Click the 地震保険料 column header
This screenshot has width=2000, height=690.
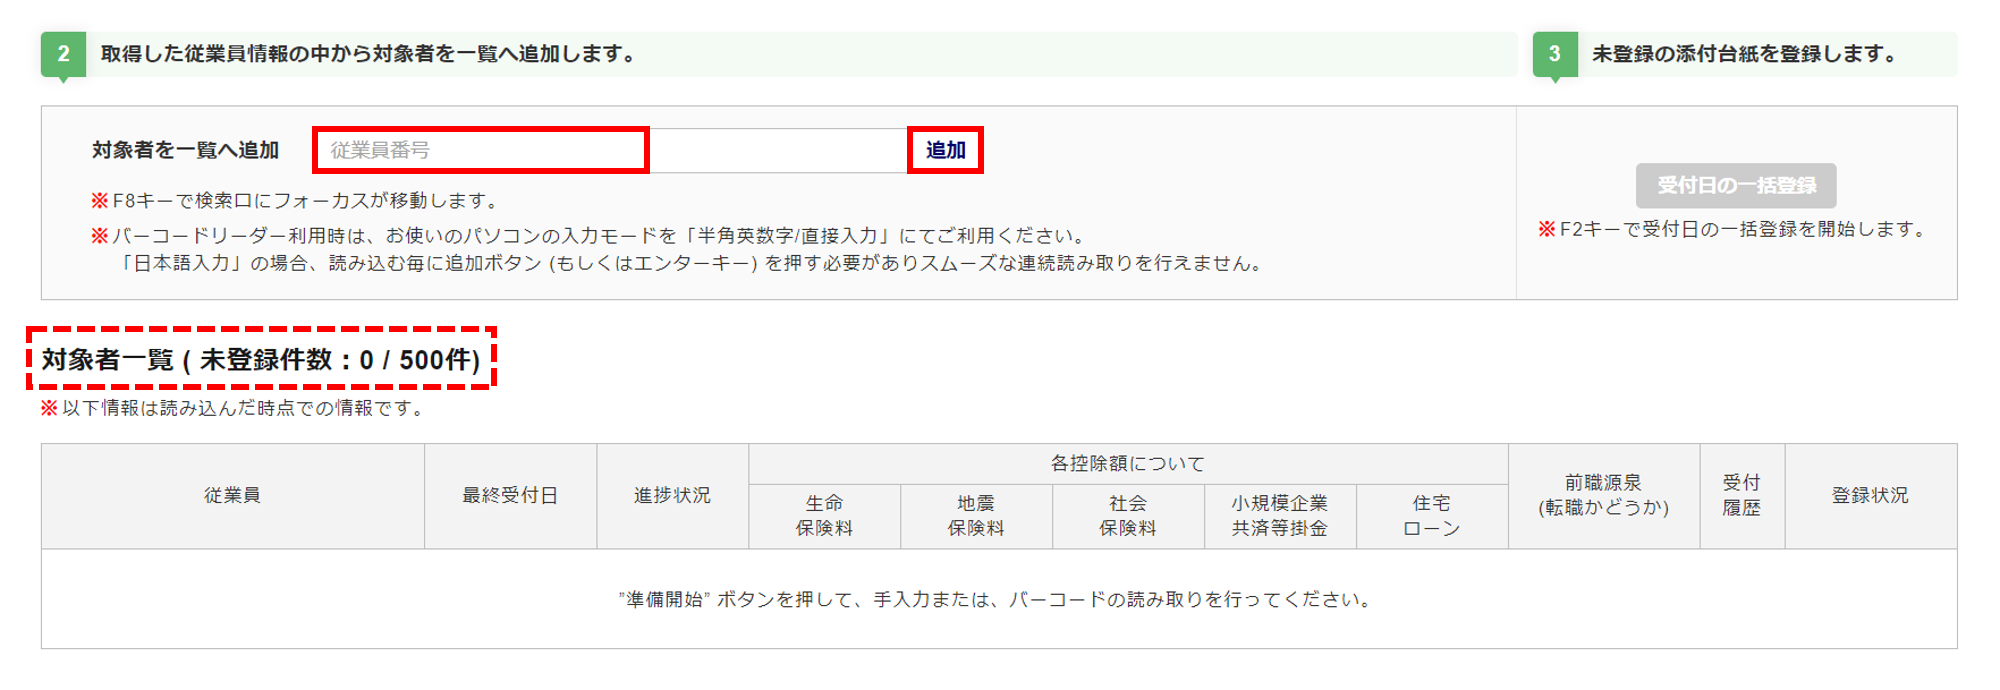pos(976,516)
